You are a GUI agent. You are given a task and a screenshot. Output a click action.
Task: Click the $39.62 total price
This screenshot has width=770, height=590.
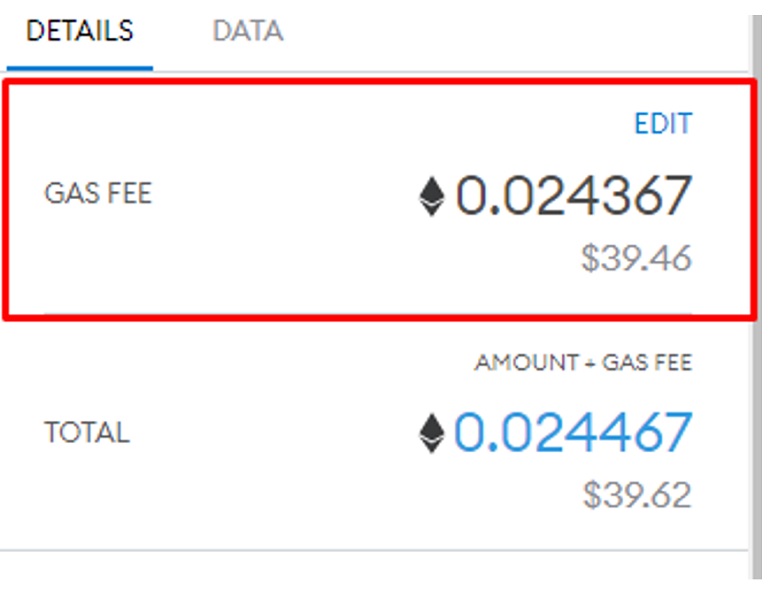click(x=636, y=494)
